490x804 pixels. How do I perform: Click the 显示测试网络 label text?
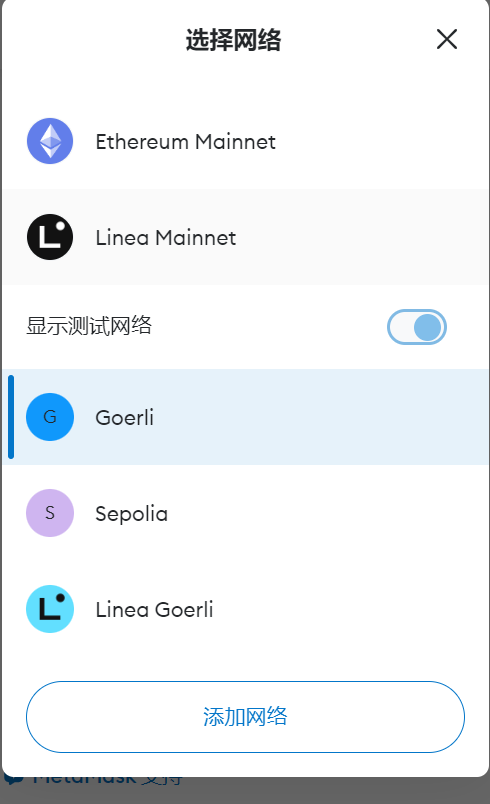point(89,326)
